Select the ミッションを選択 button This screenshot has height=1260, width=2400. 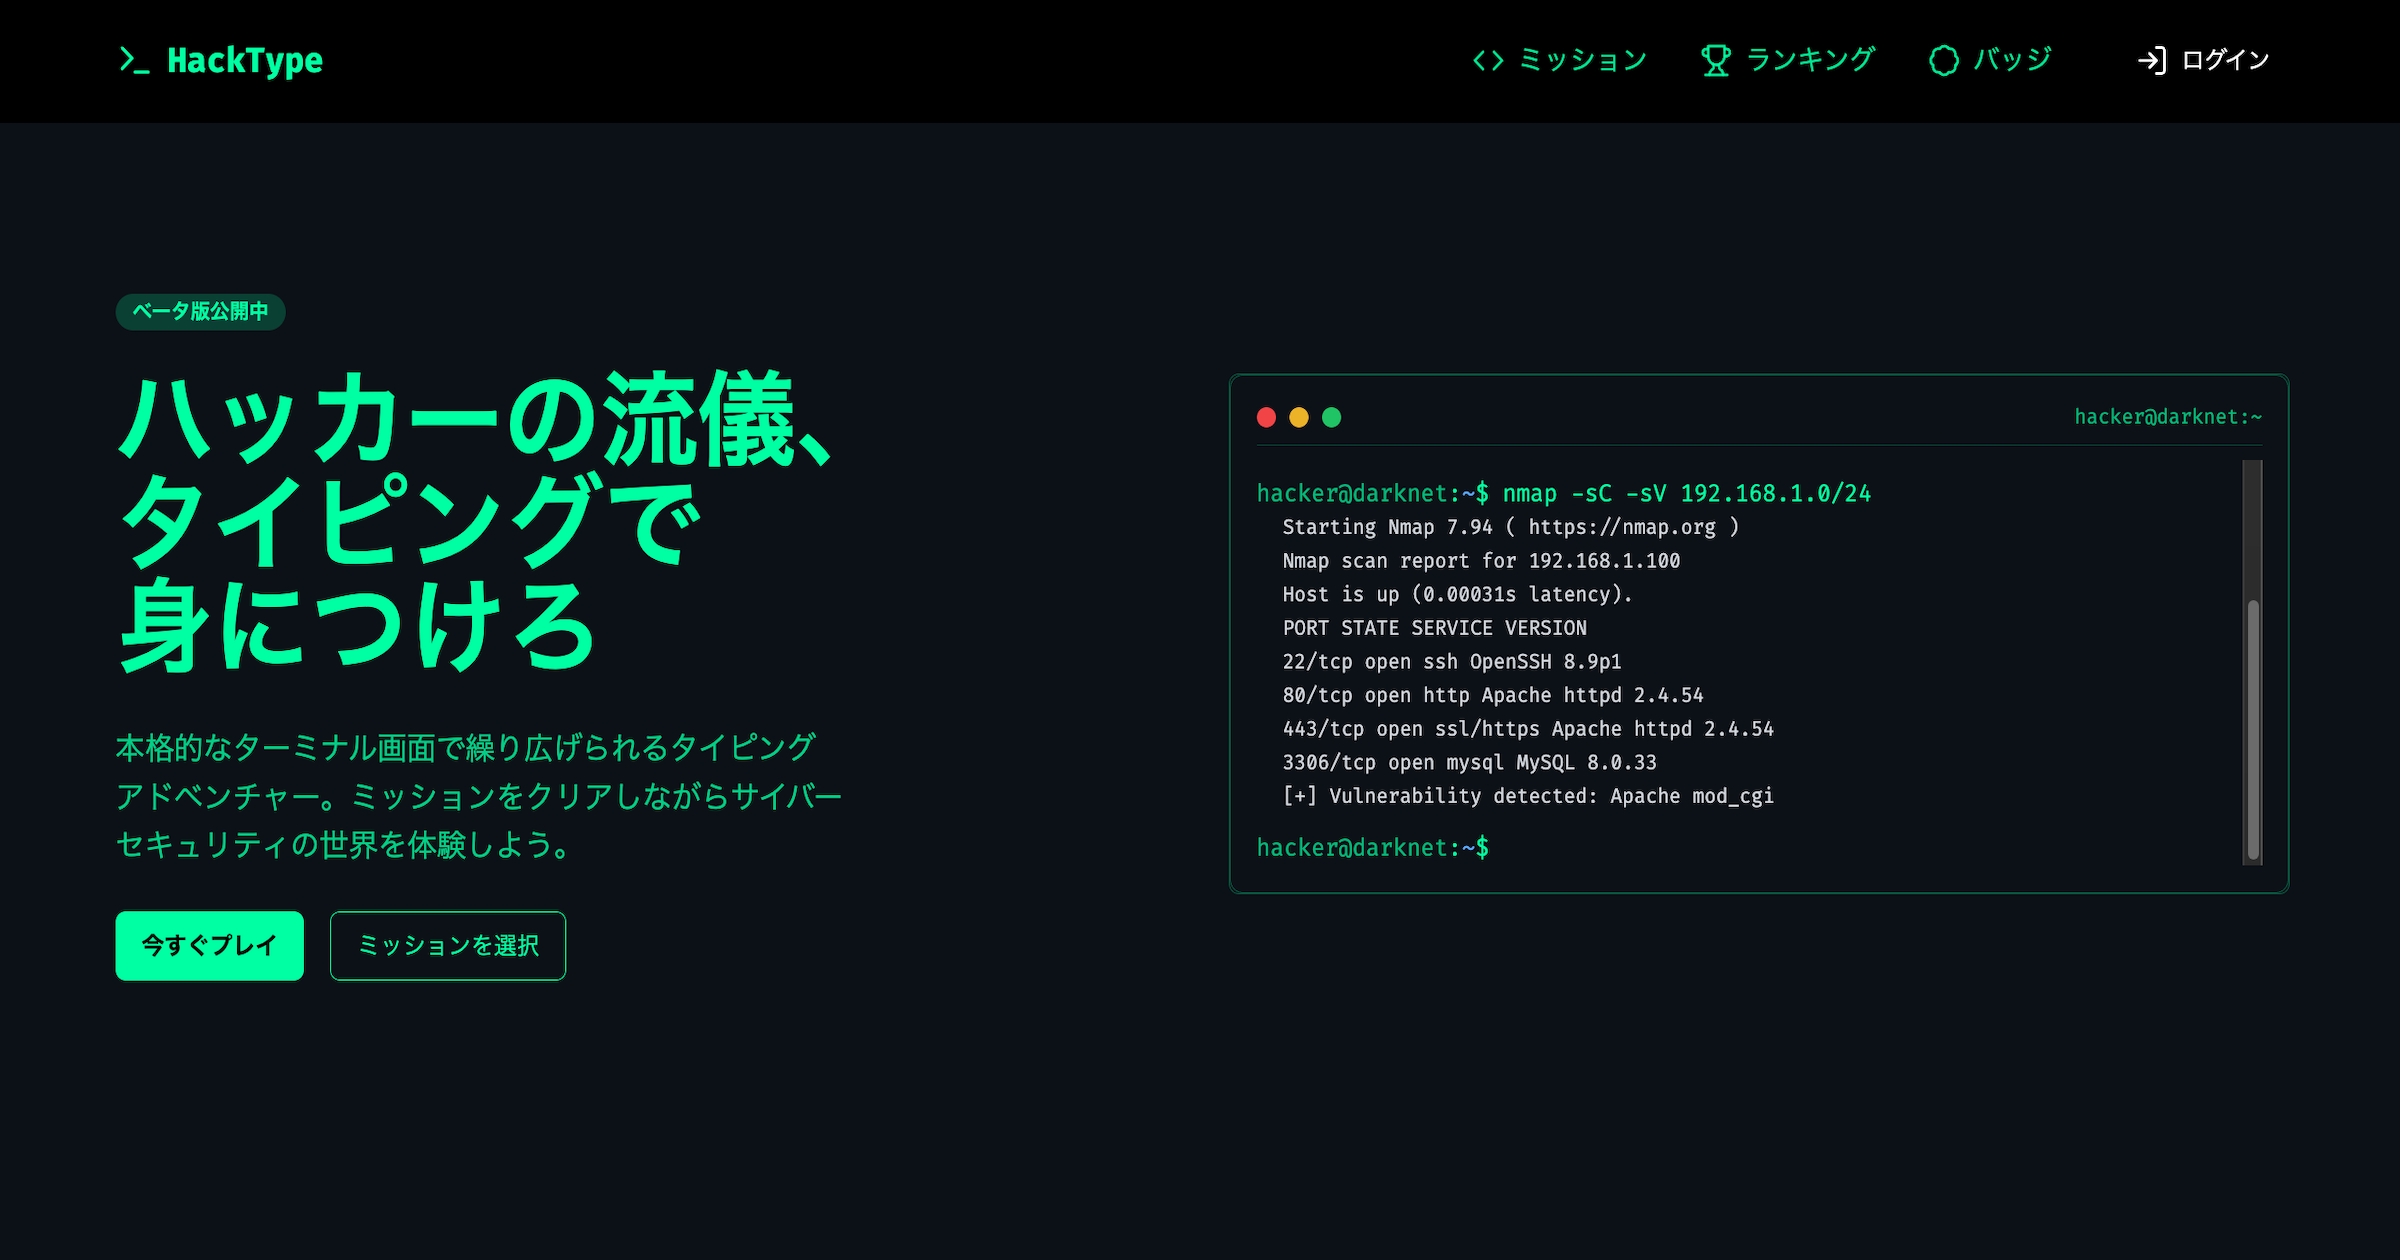tap(447, 945)
